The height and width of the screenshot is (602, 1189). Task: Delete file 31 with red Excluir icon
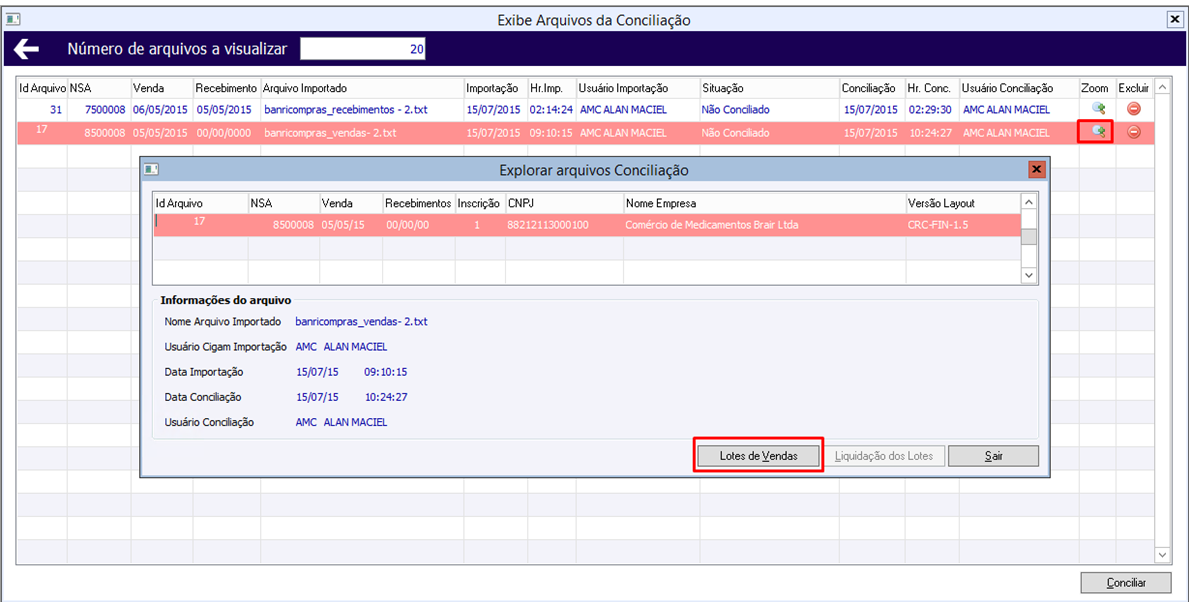[x=1134, y=109]
